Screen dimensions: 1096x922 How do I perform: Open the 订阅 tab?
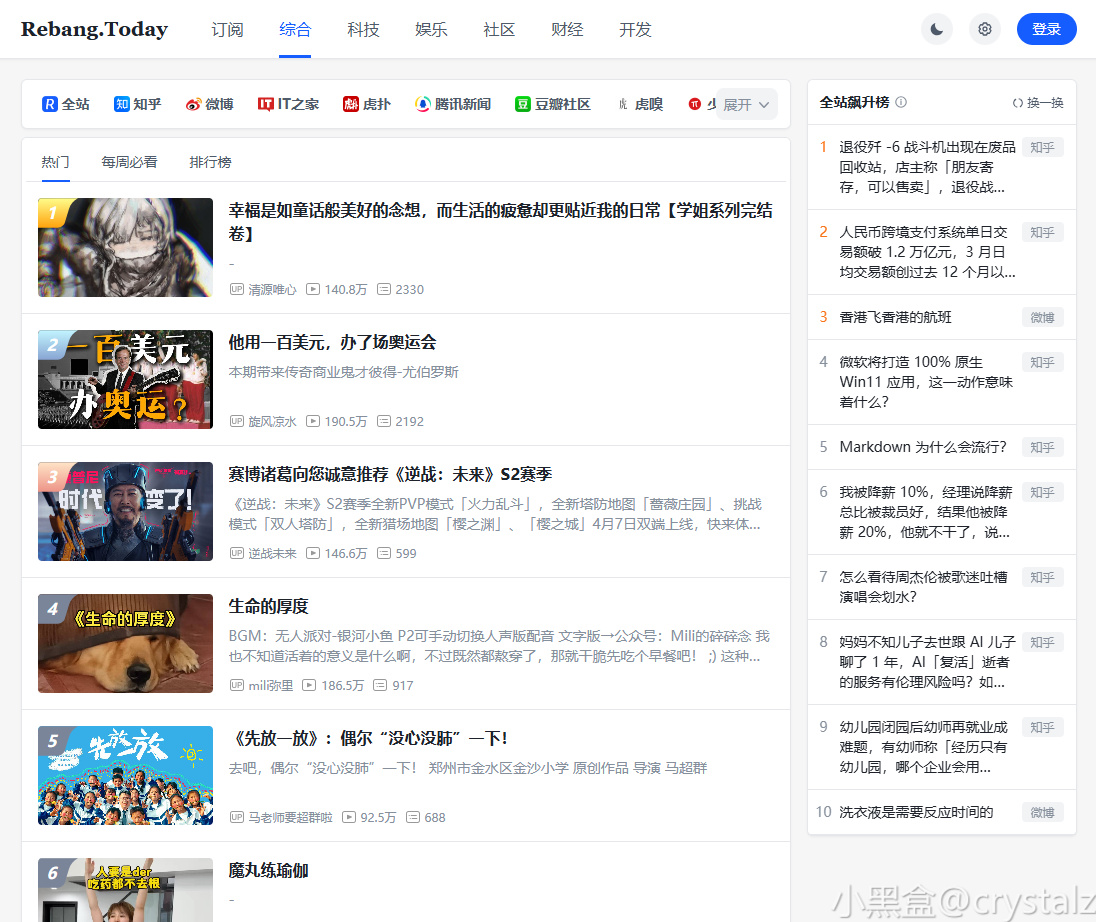coord(227,29)
